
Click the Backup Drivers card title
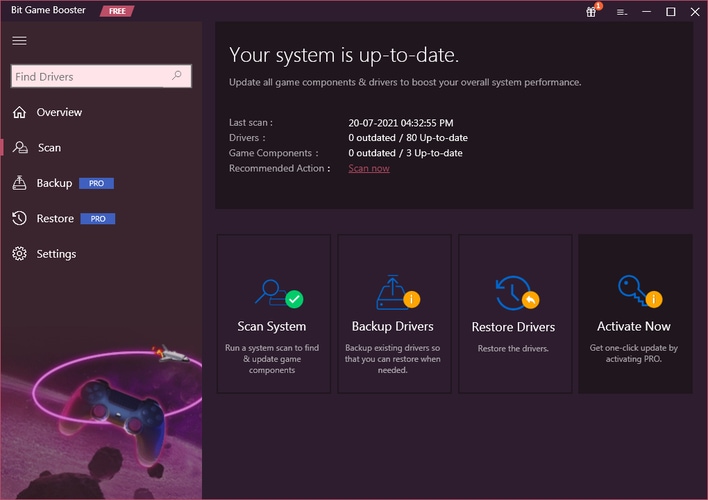(x=393, y=326)
